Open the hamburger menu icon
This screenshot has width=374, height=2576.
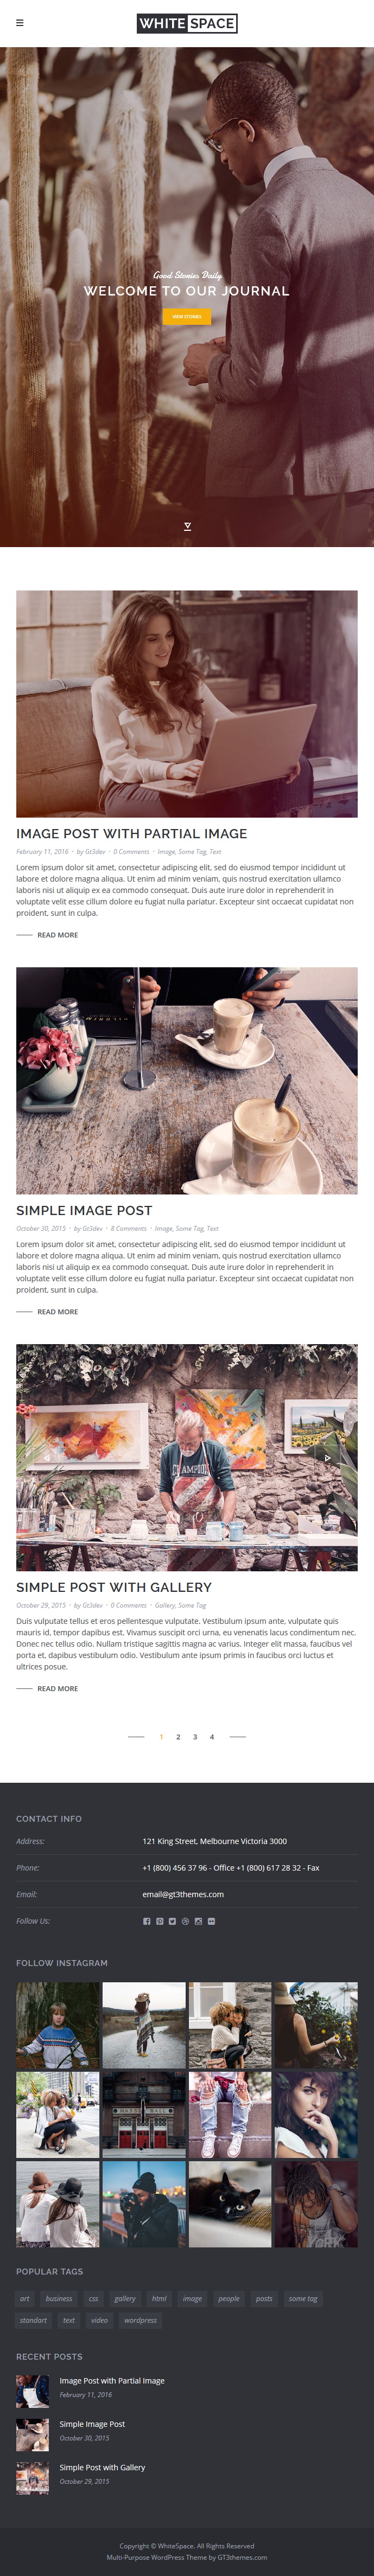20,23
